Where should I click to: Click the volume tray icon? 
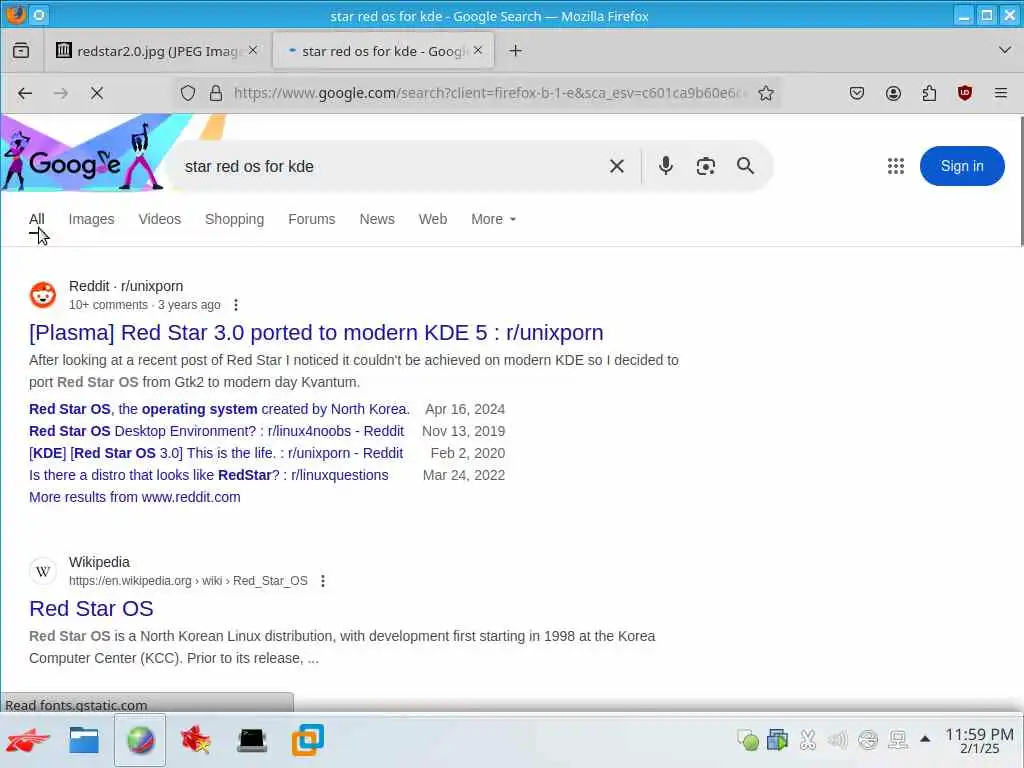tap(837, 739)
